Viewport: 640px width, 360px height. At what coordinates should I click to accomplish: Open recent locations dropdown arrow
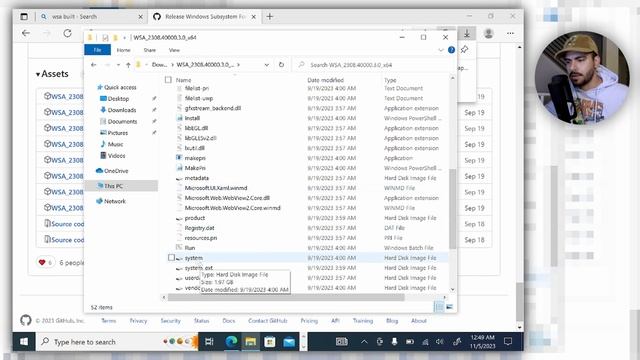click(118, 65)
